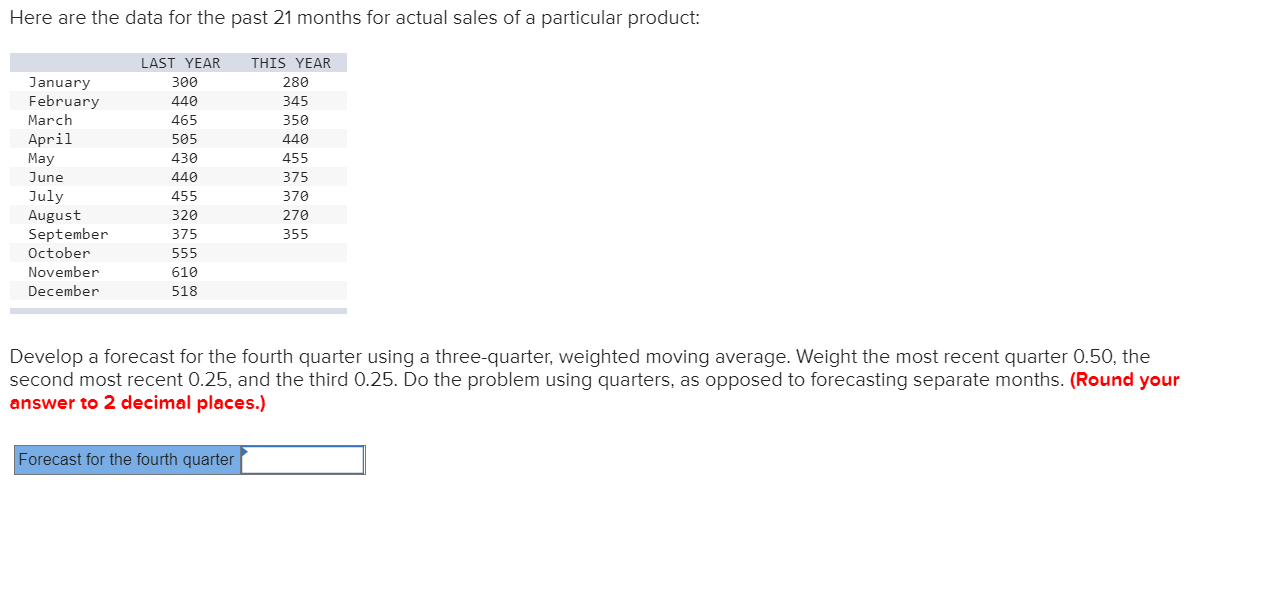Select May's this year value 455
The image size is (1286, 589).
click(295, 158)
